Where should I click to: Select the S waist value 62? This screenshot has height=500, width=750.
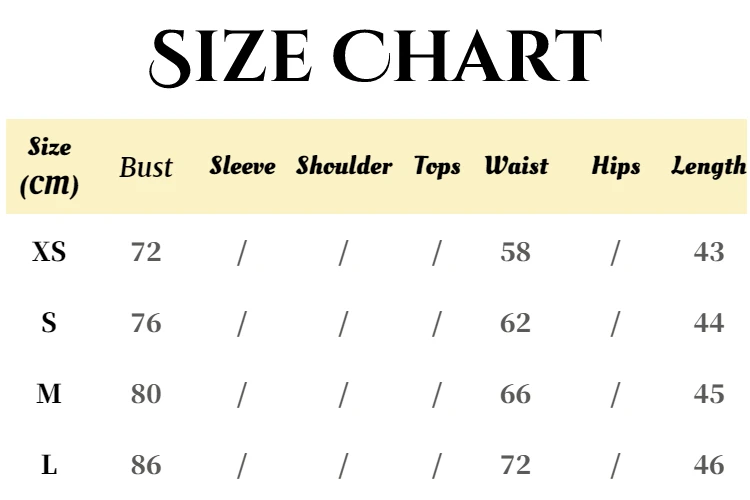tap(516, 323)
